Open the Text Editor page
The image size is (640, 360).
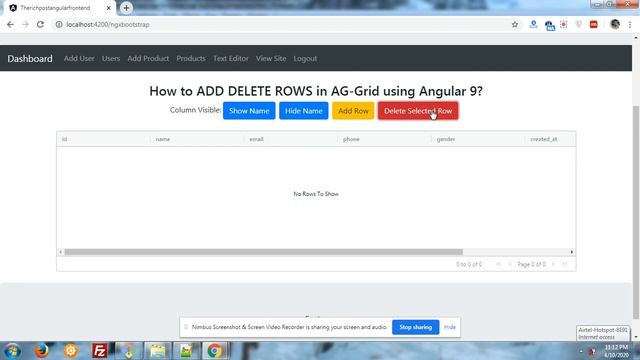pos(231,58)
